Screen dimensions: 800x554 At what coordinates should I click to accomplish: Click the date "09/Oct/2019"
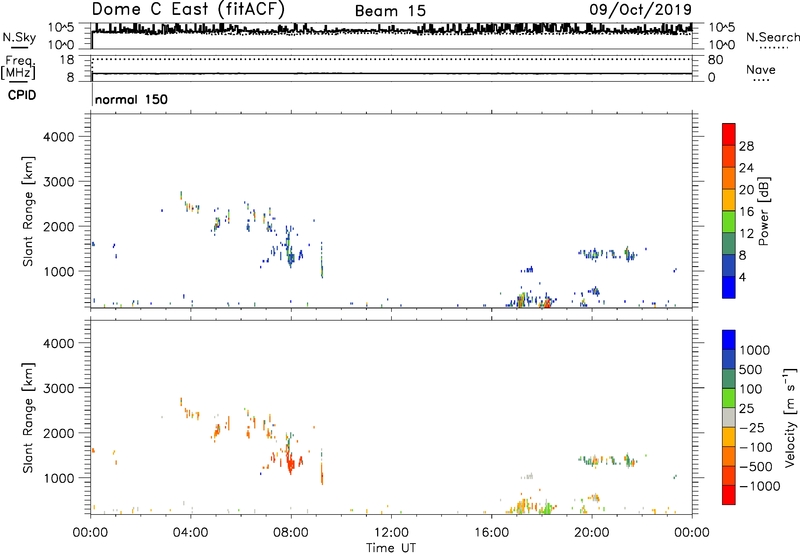point(641,10)
